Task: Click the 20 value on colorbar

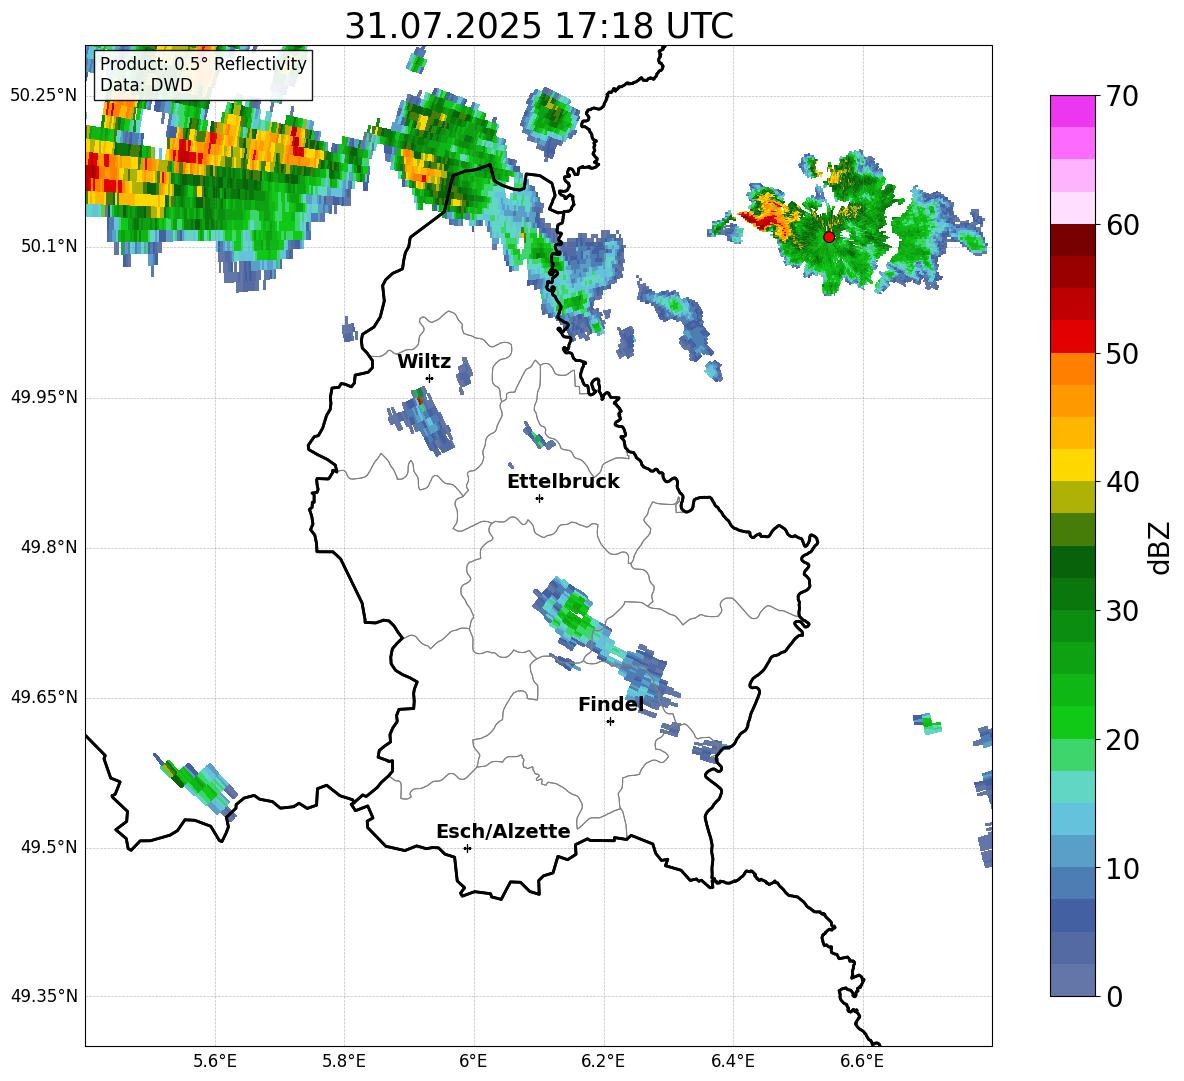Action: (1122, 740)
